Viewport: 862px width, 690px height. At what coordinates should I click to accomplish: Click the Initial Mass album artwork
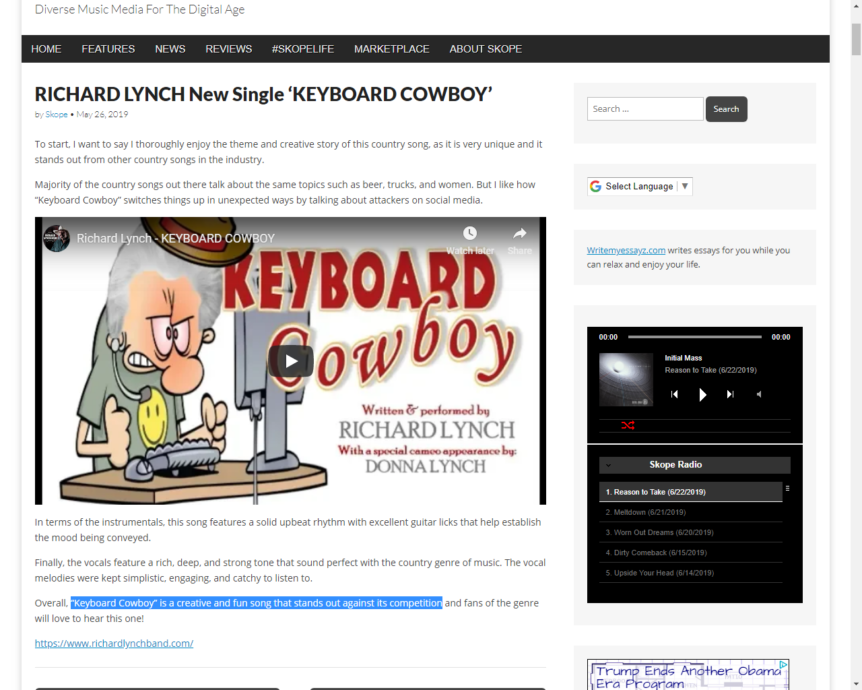click(626, 379)
